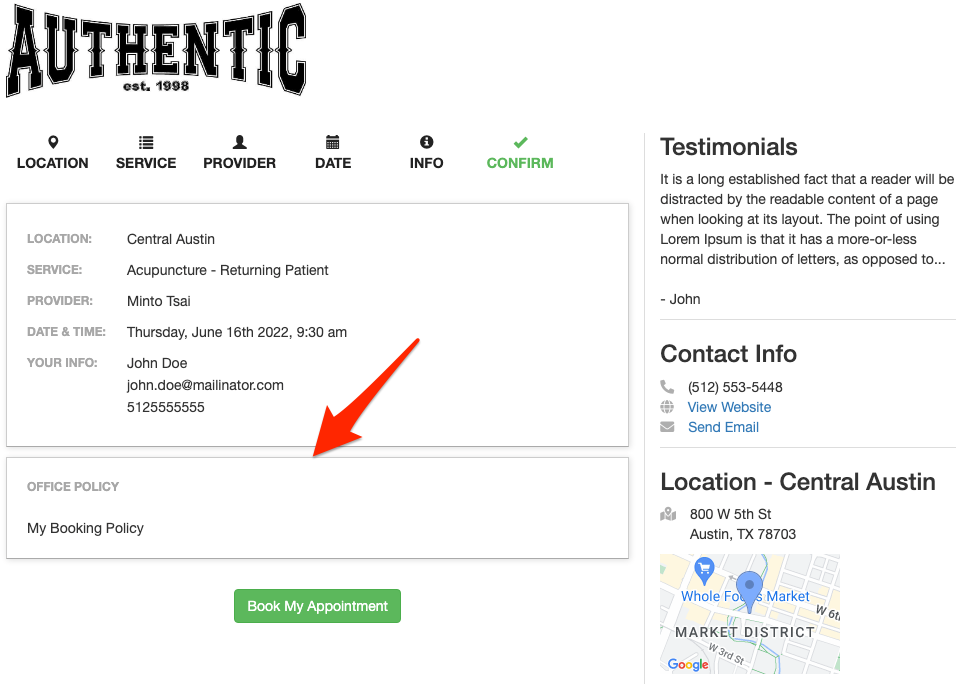This screenshot has height=692, width=963.
Task: Click the envelope icon beside Send Email
Action: pyautogui.click(x=668, y=427)
